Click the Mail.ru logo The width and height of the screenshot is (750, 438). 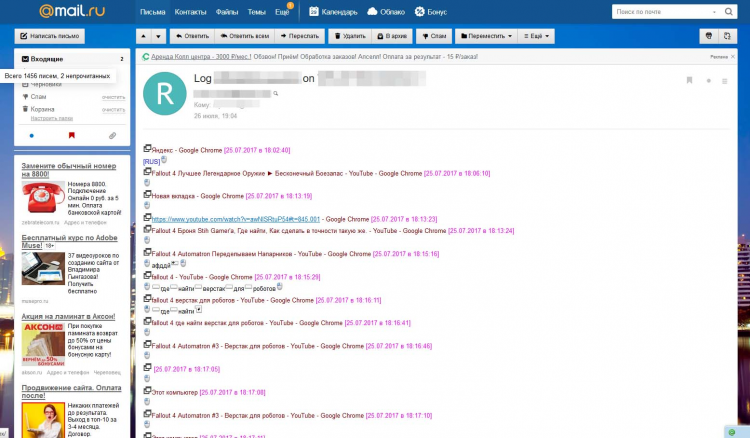[x=72, y=11]
